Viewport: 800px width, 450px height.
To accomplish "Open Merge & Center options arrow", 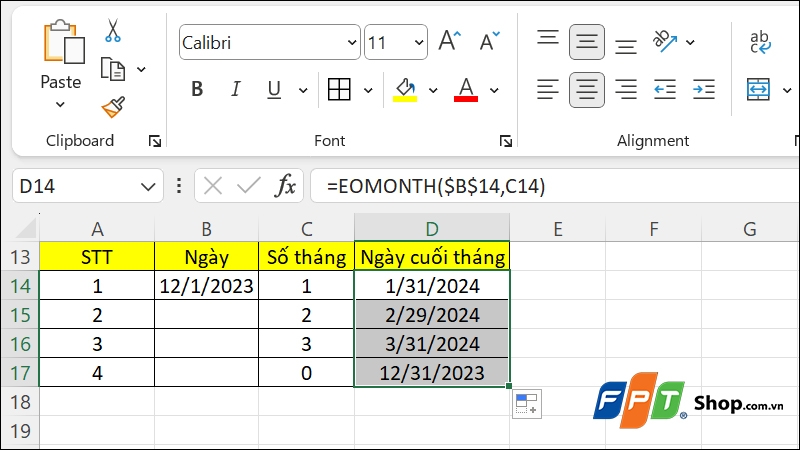I will [x=786, y=91].
